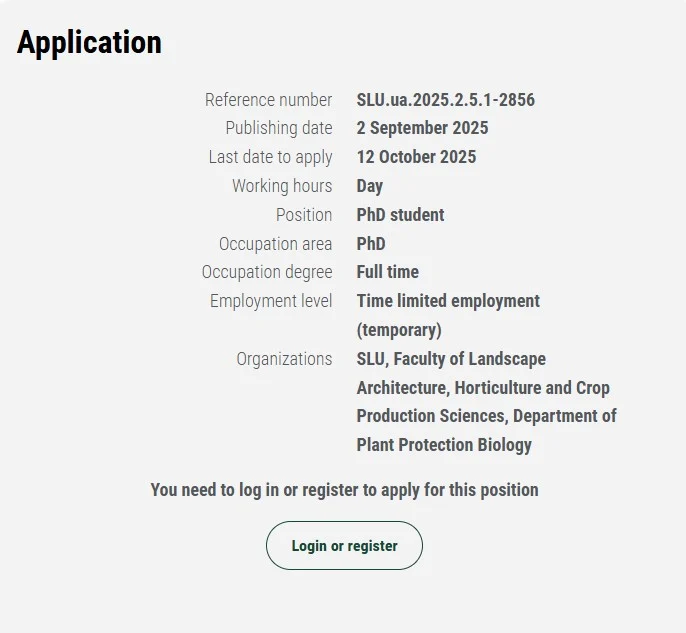Viewport: 686px width, 633px height.
Task: Click the Working hours label
Action: [x=282, y=186]
